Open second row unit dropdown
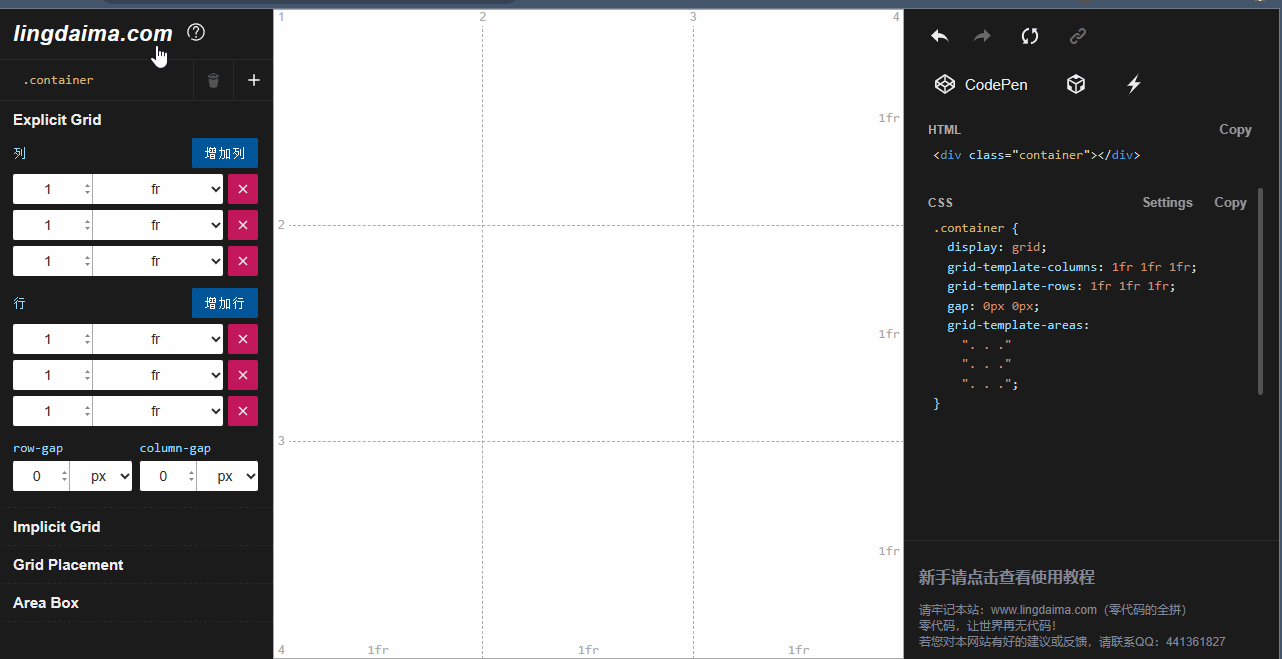The image size is (1282, 659). point(158,375)
